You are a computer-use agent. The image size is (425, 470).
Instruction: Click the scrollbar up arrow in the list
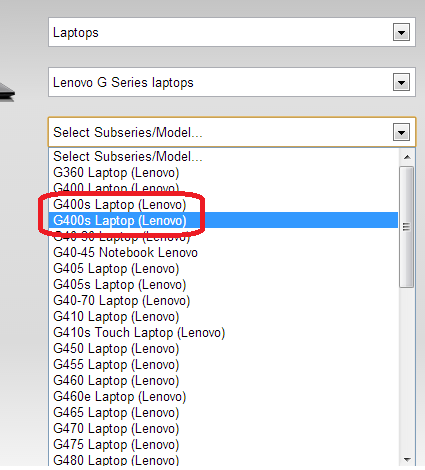[407, 157]
